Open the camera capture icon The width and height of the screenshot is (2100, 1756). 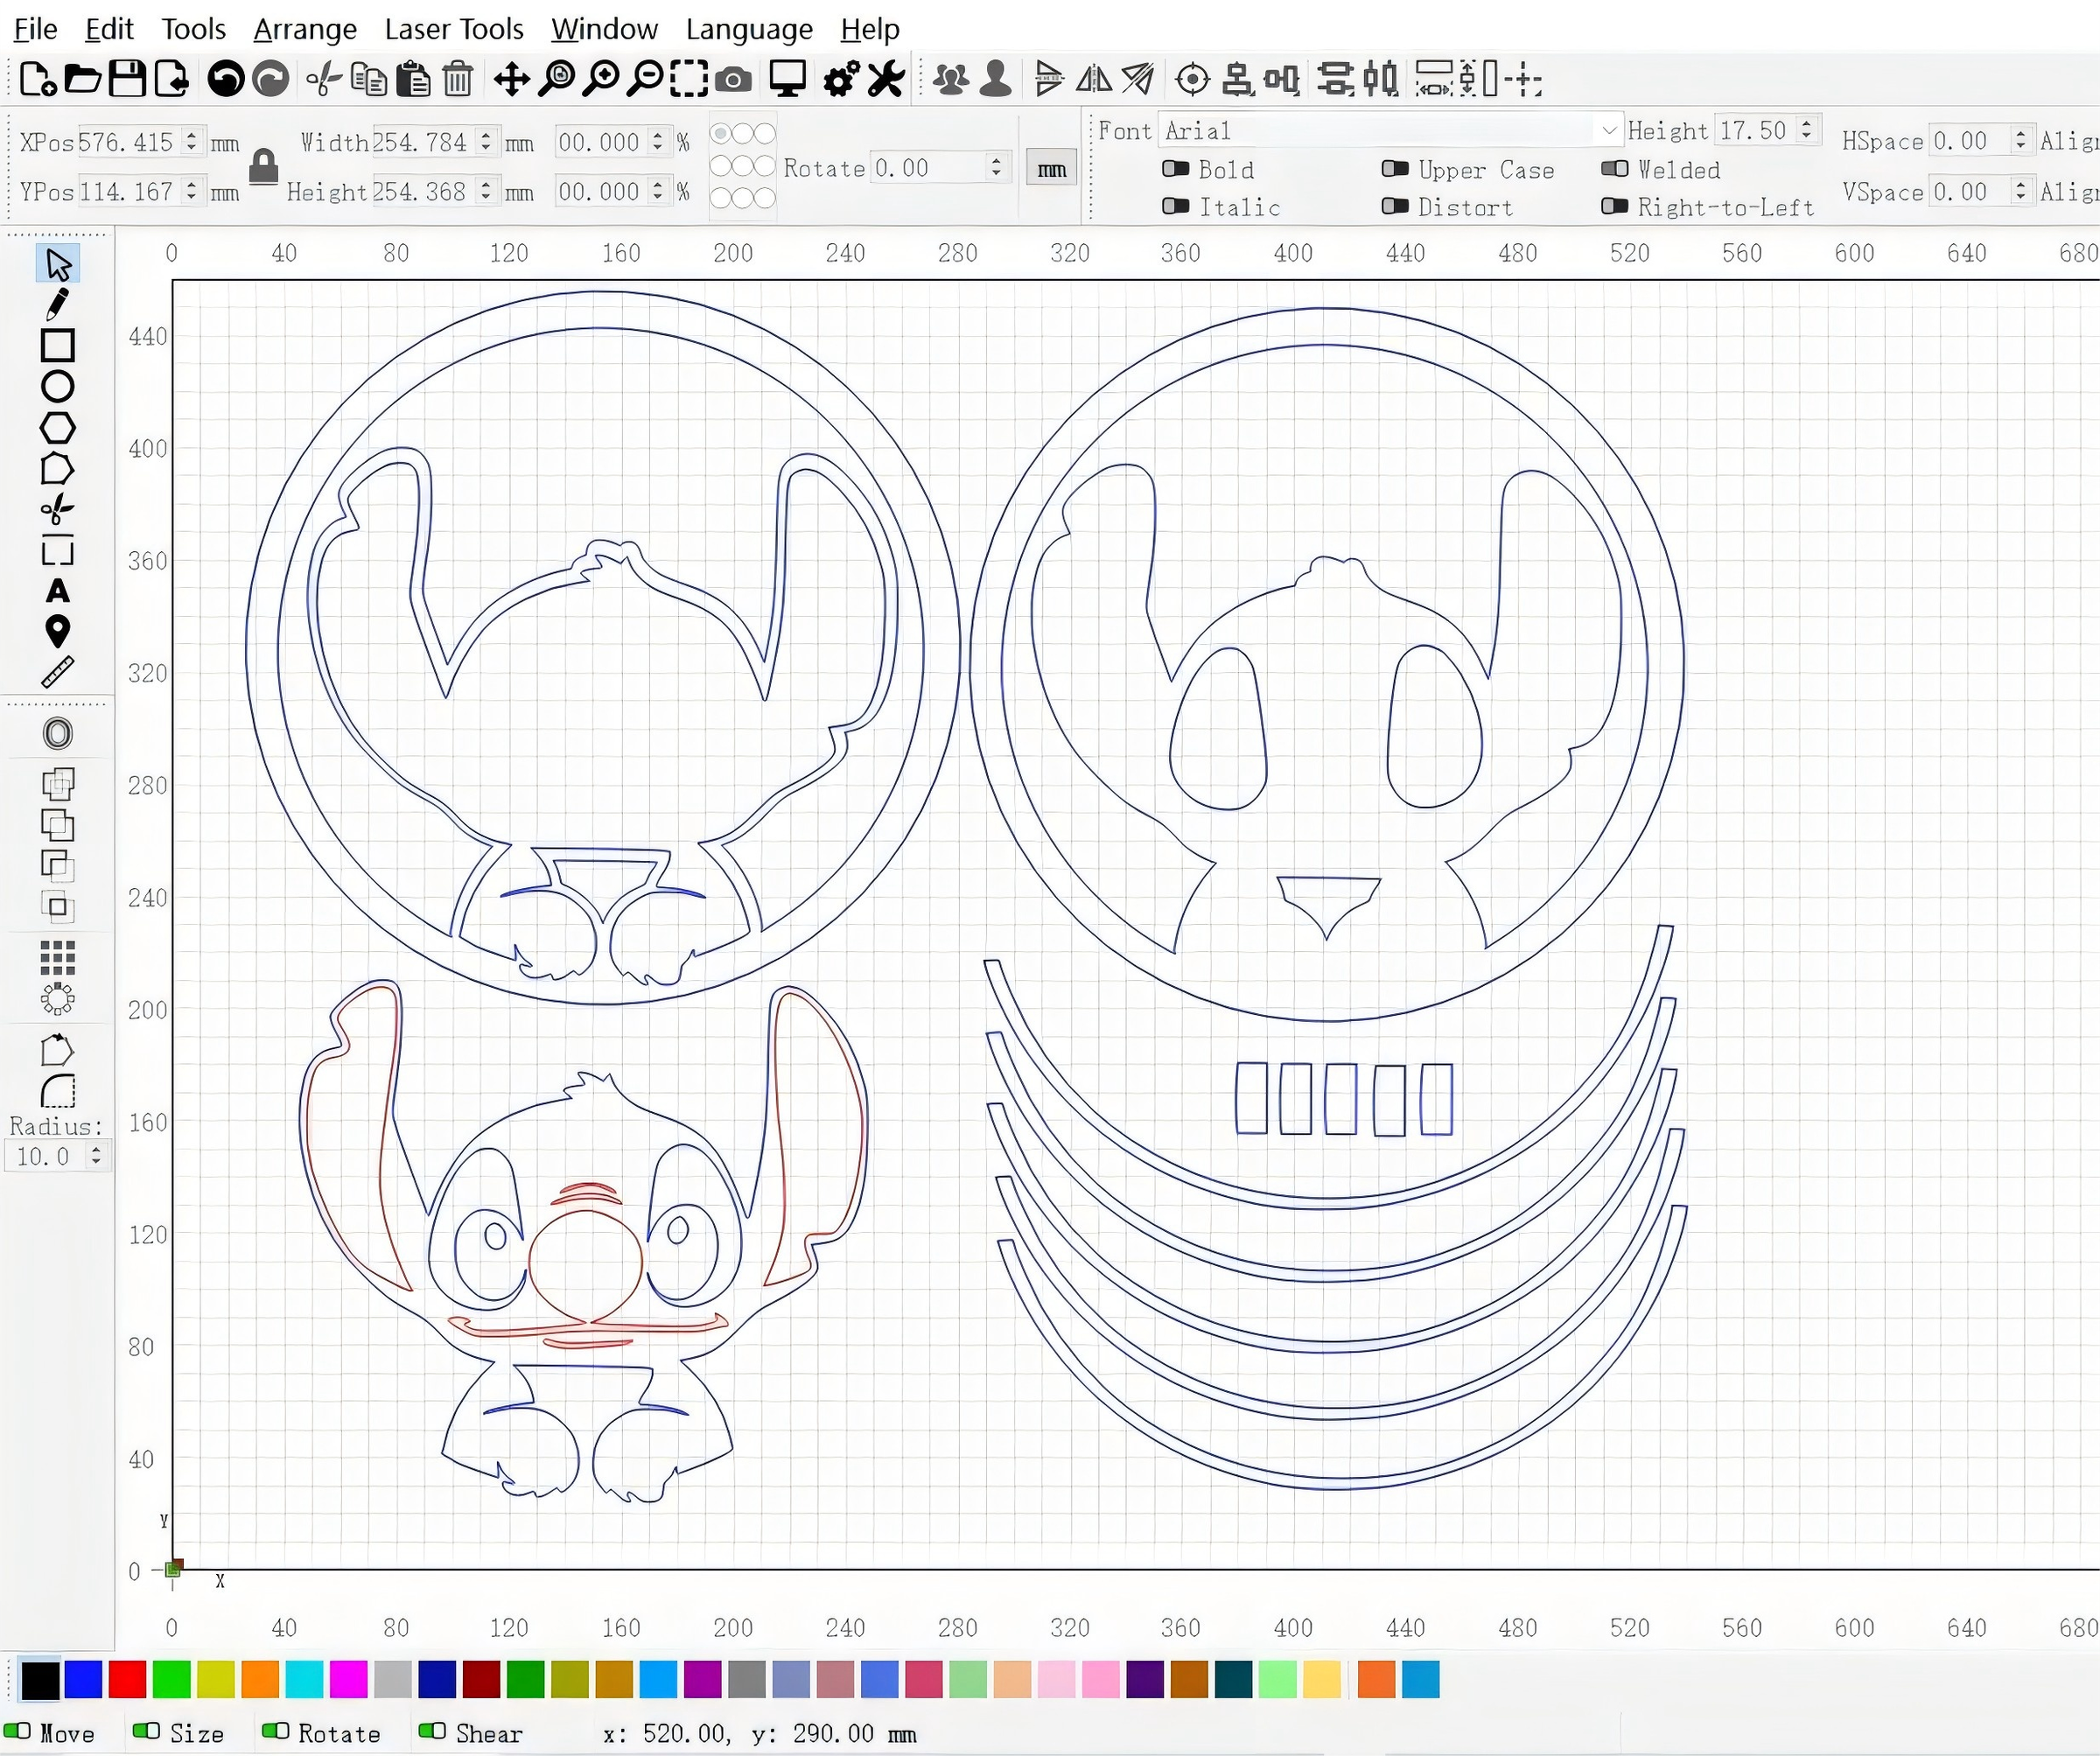click(733, 79)
